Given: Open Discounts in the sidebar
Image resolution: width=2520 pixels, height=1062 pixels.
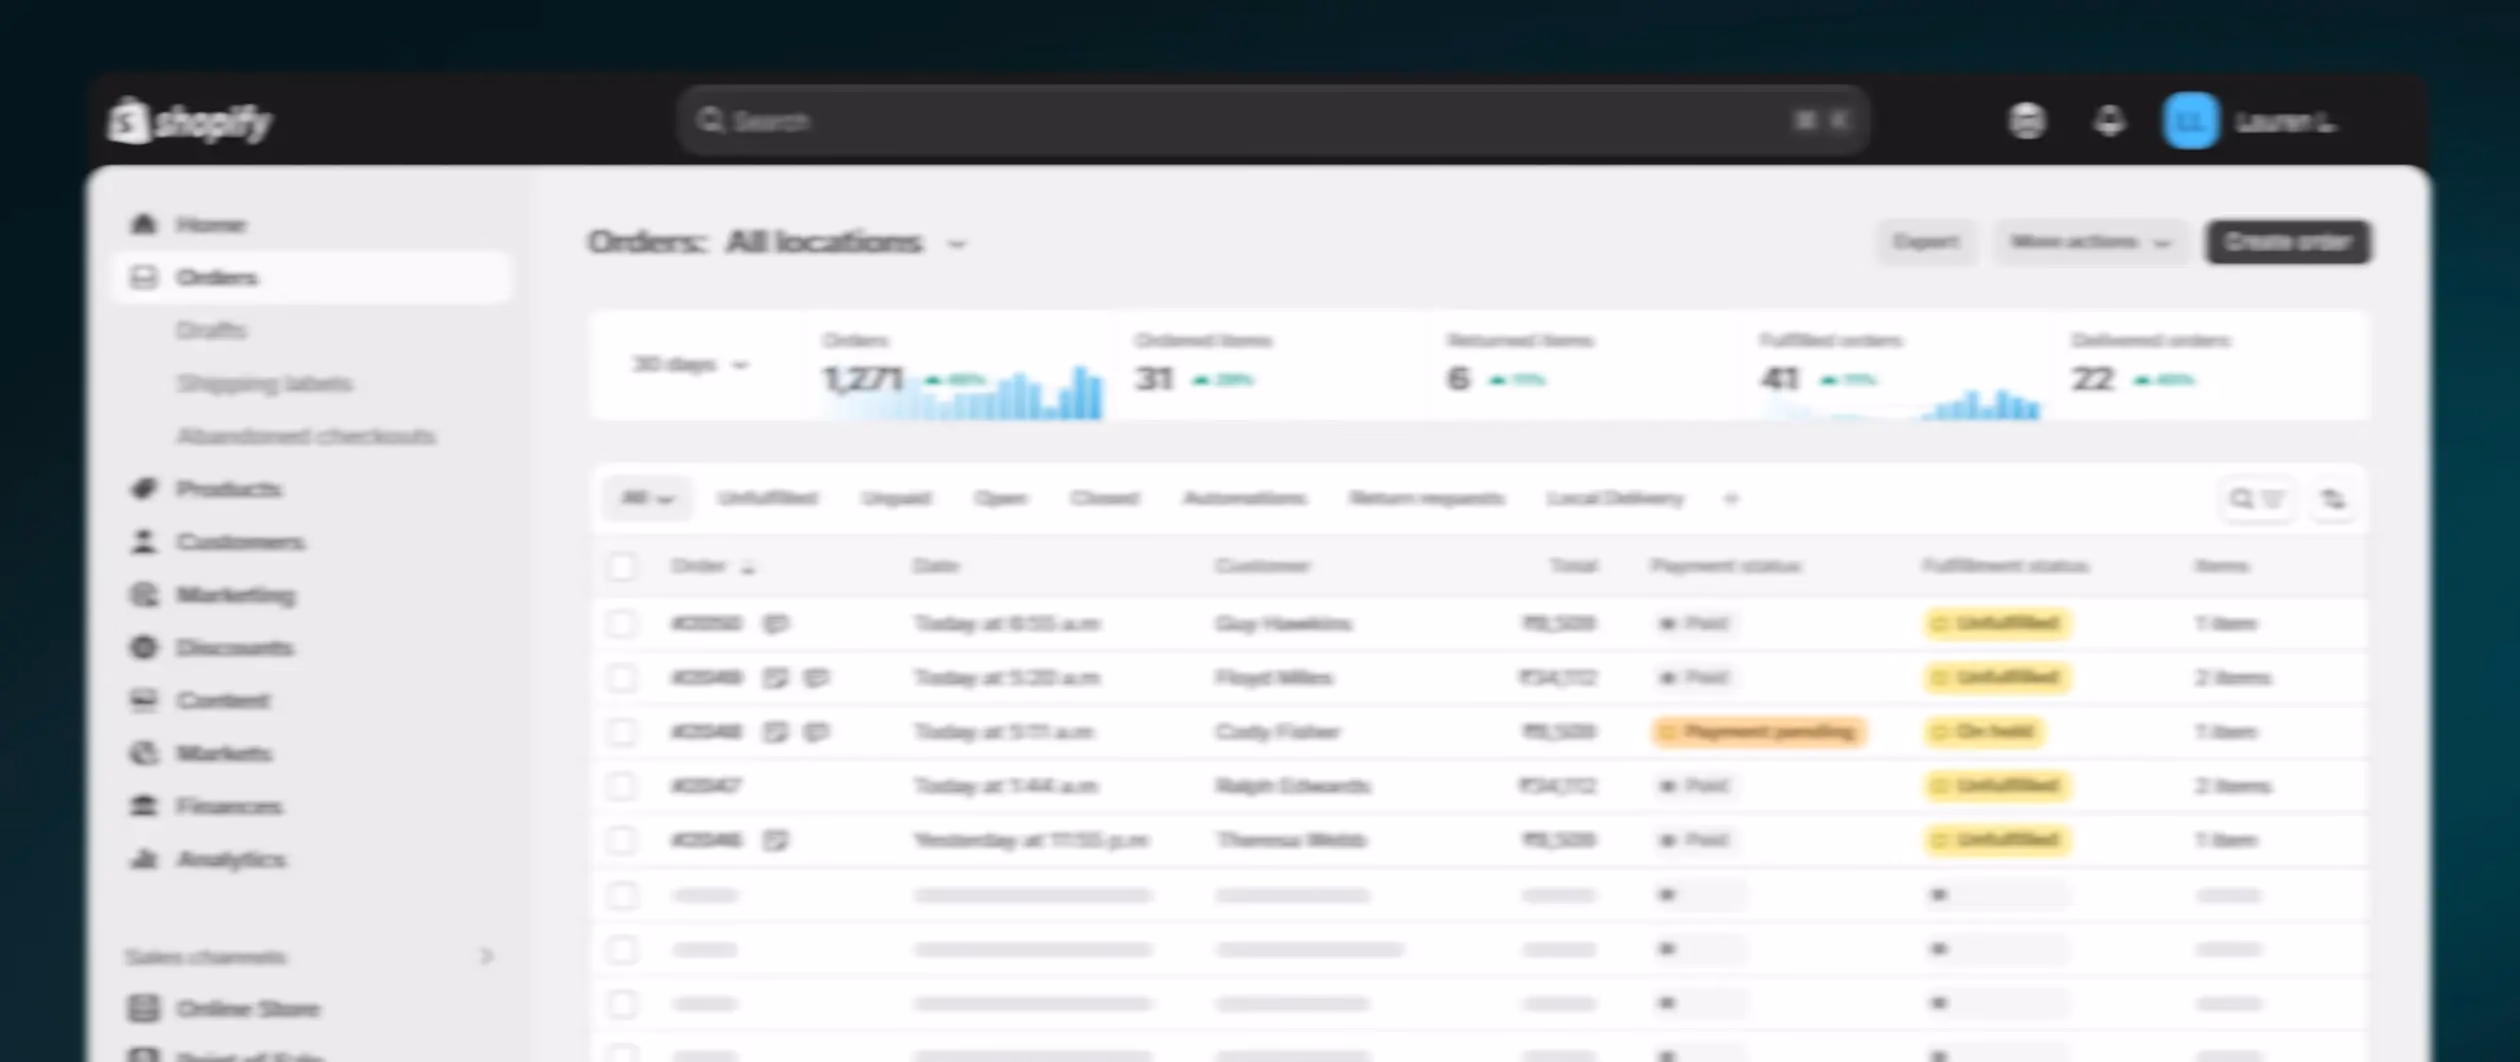Looking at the screenshot, I should click(x=234, y=648).
